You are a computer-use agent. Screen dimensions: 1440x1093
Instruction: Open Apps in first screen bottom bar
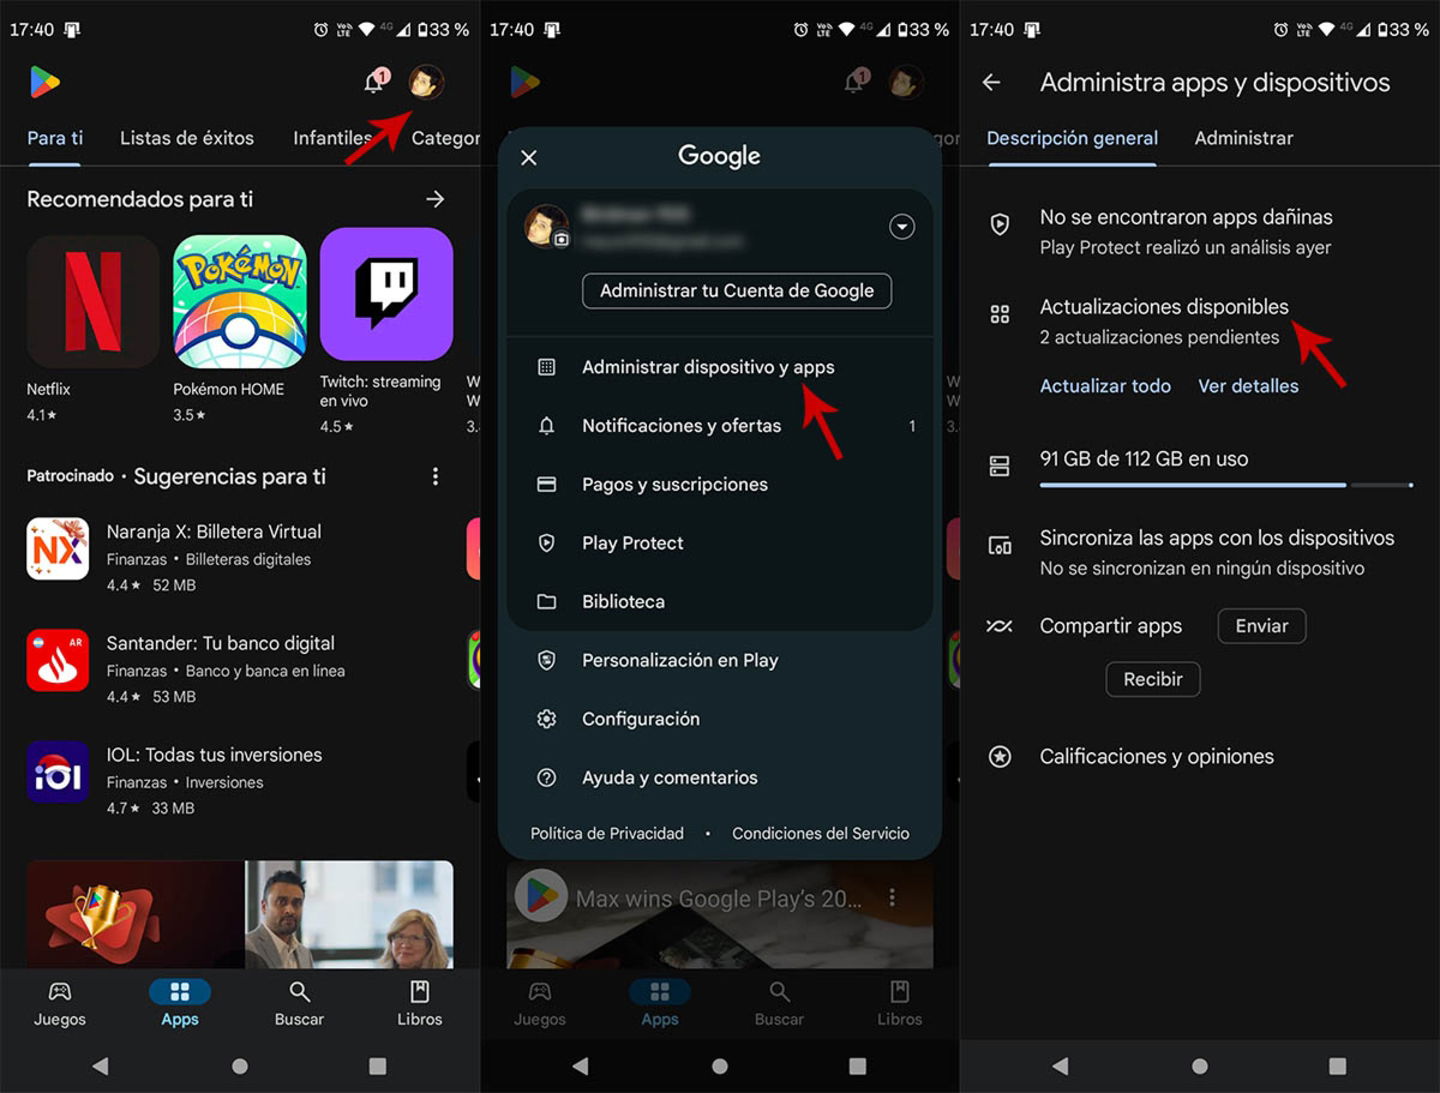tap(180, 1003)
